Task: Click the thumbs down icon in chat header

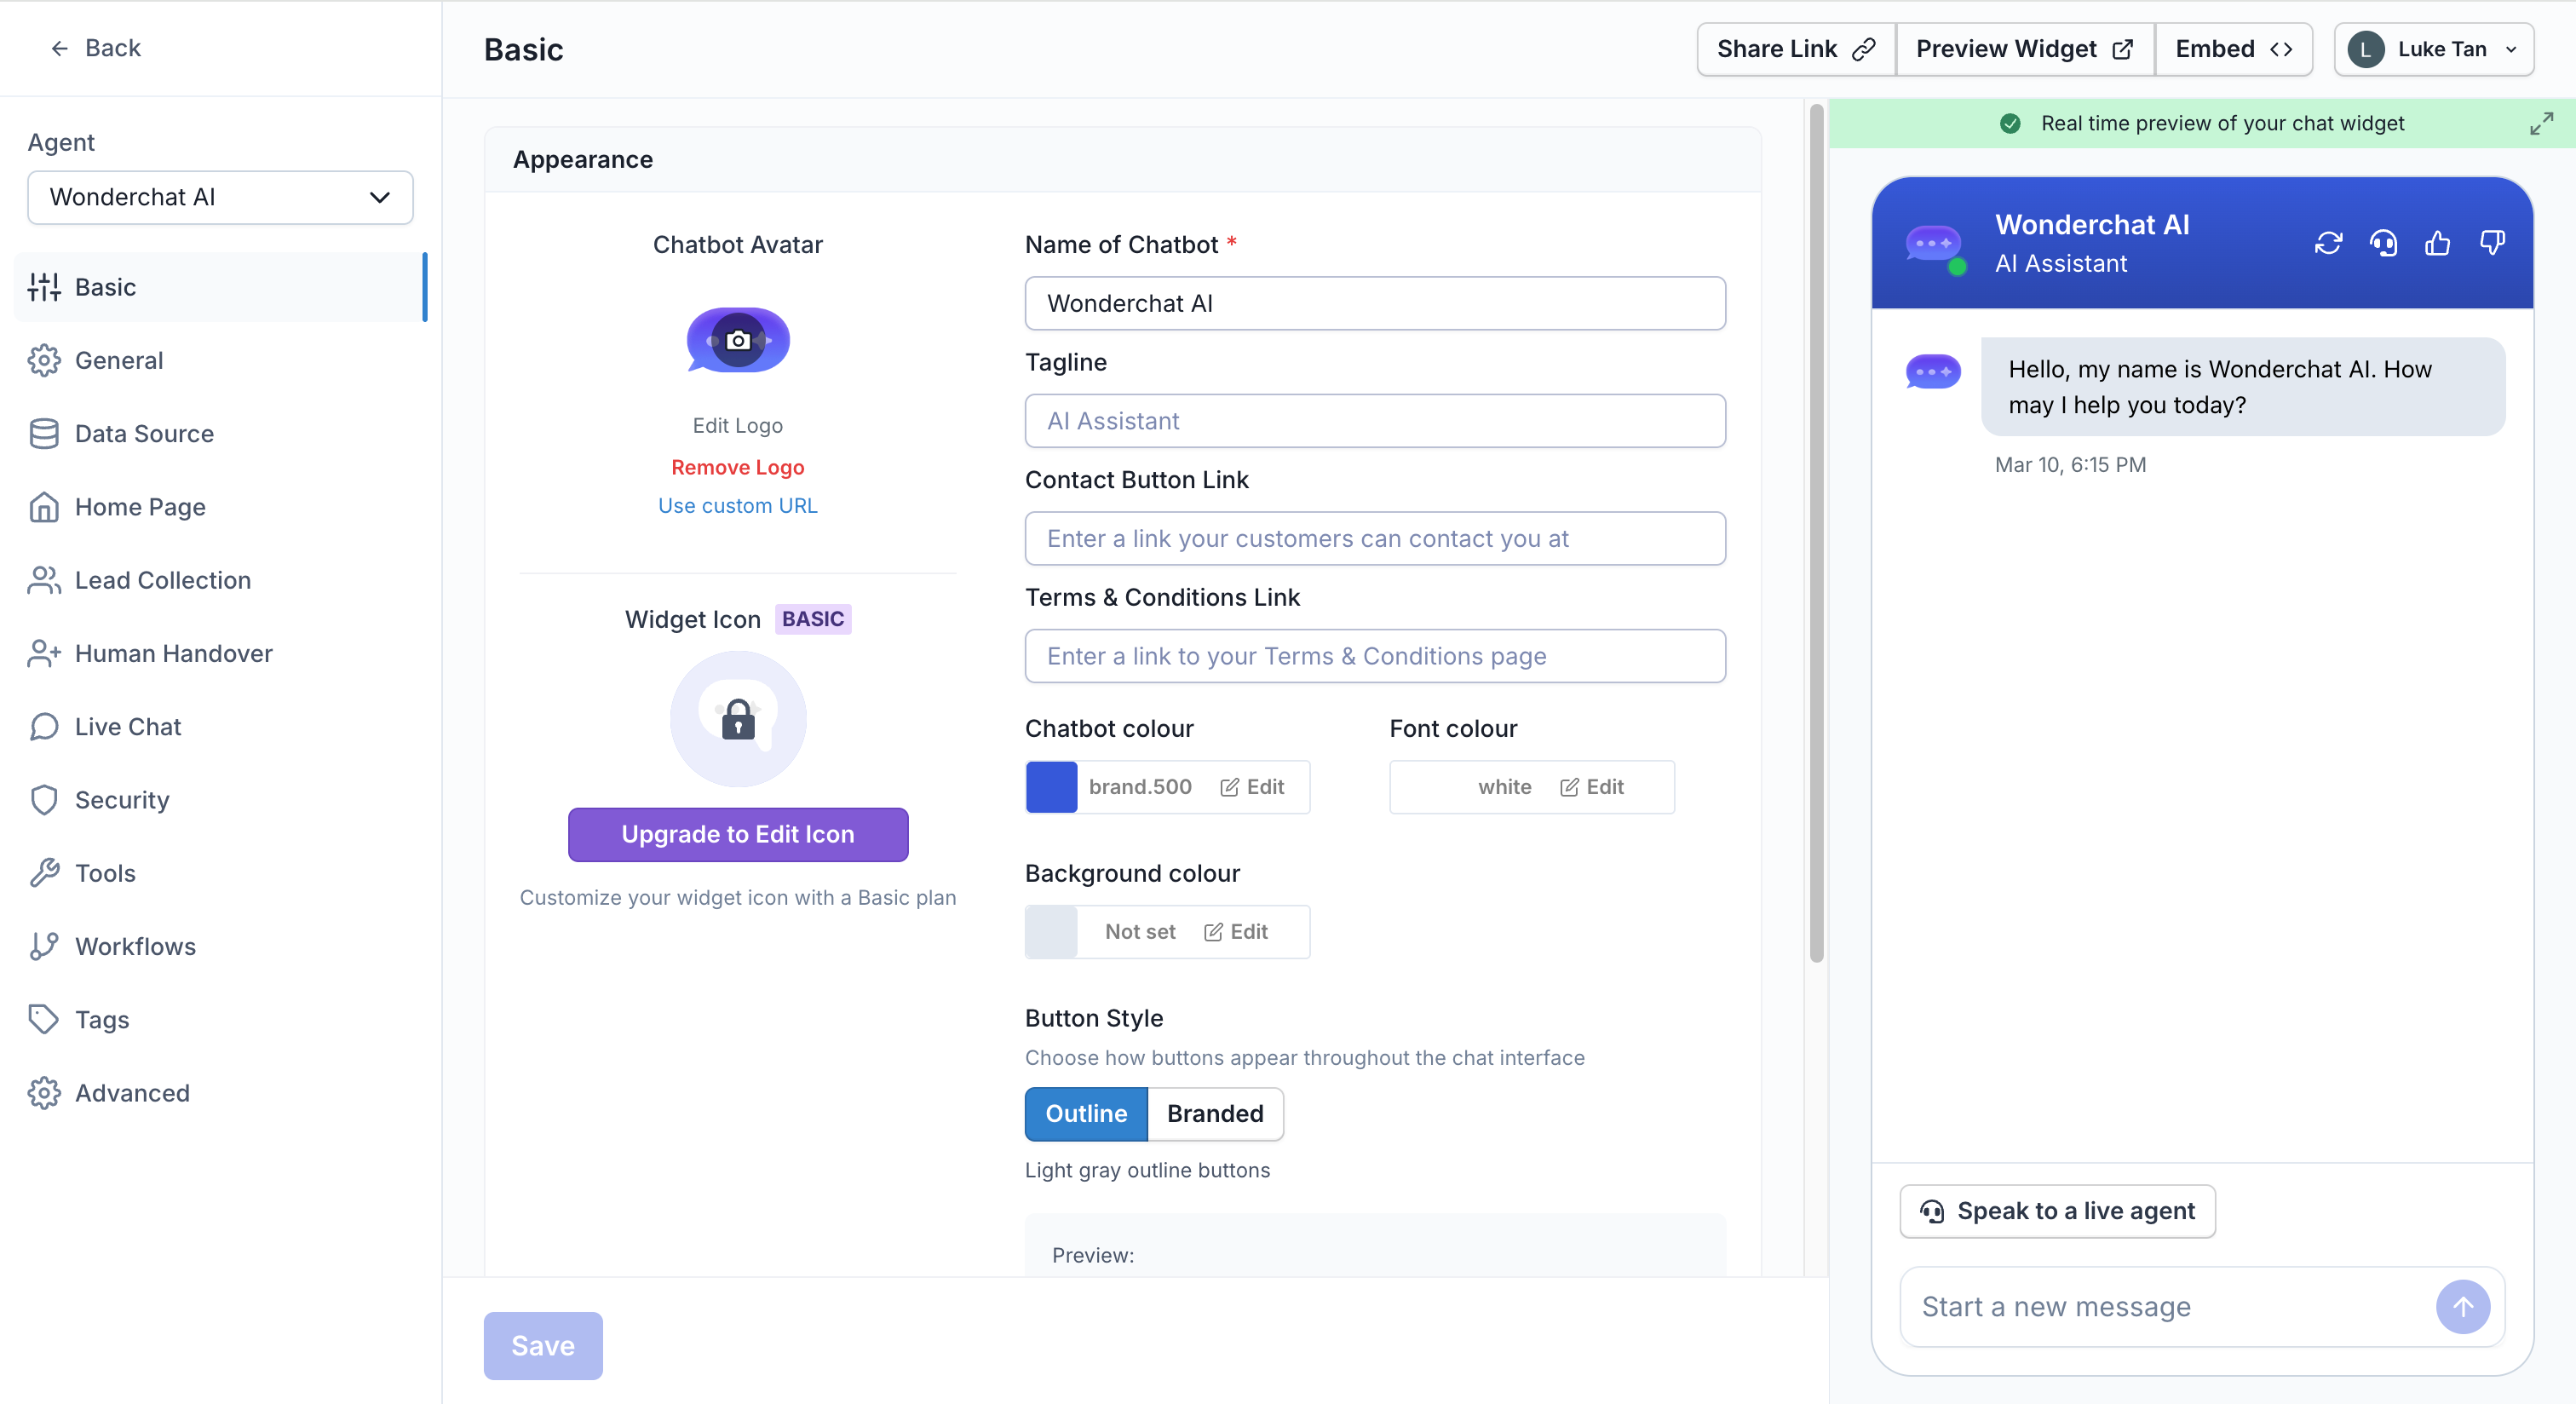Action: tap(2491, 243)
